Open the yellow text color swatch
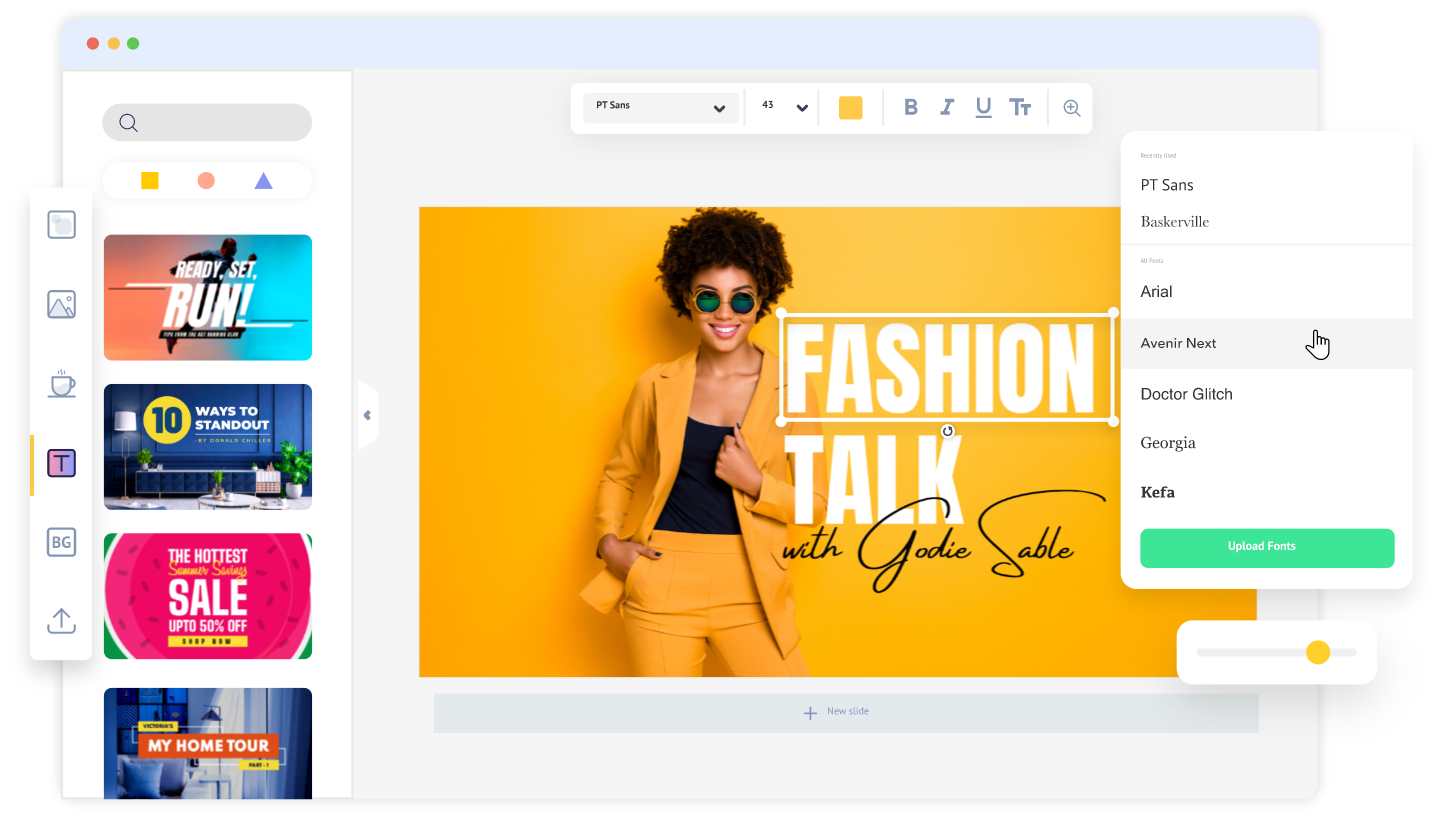The height and width of the screenshot is (818, 1443). (850, 108)
